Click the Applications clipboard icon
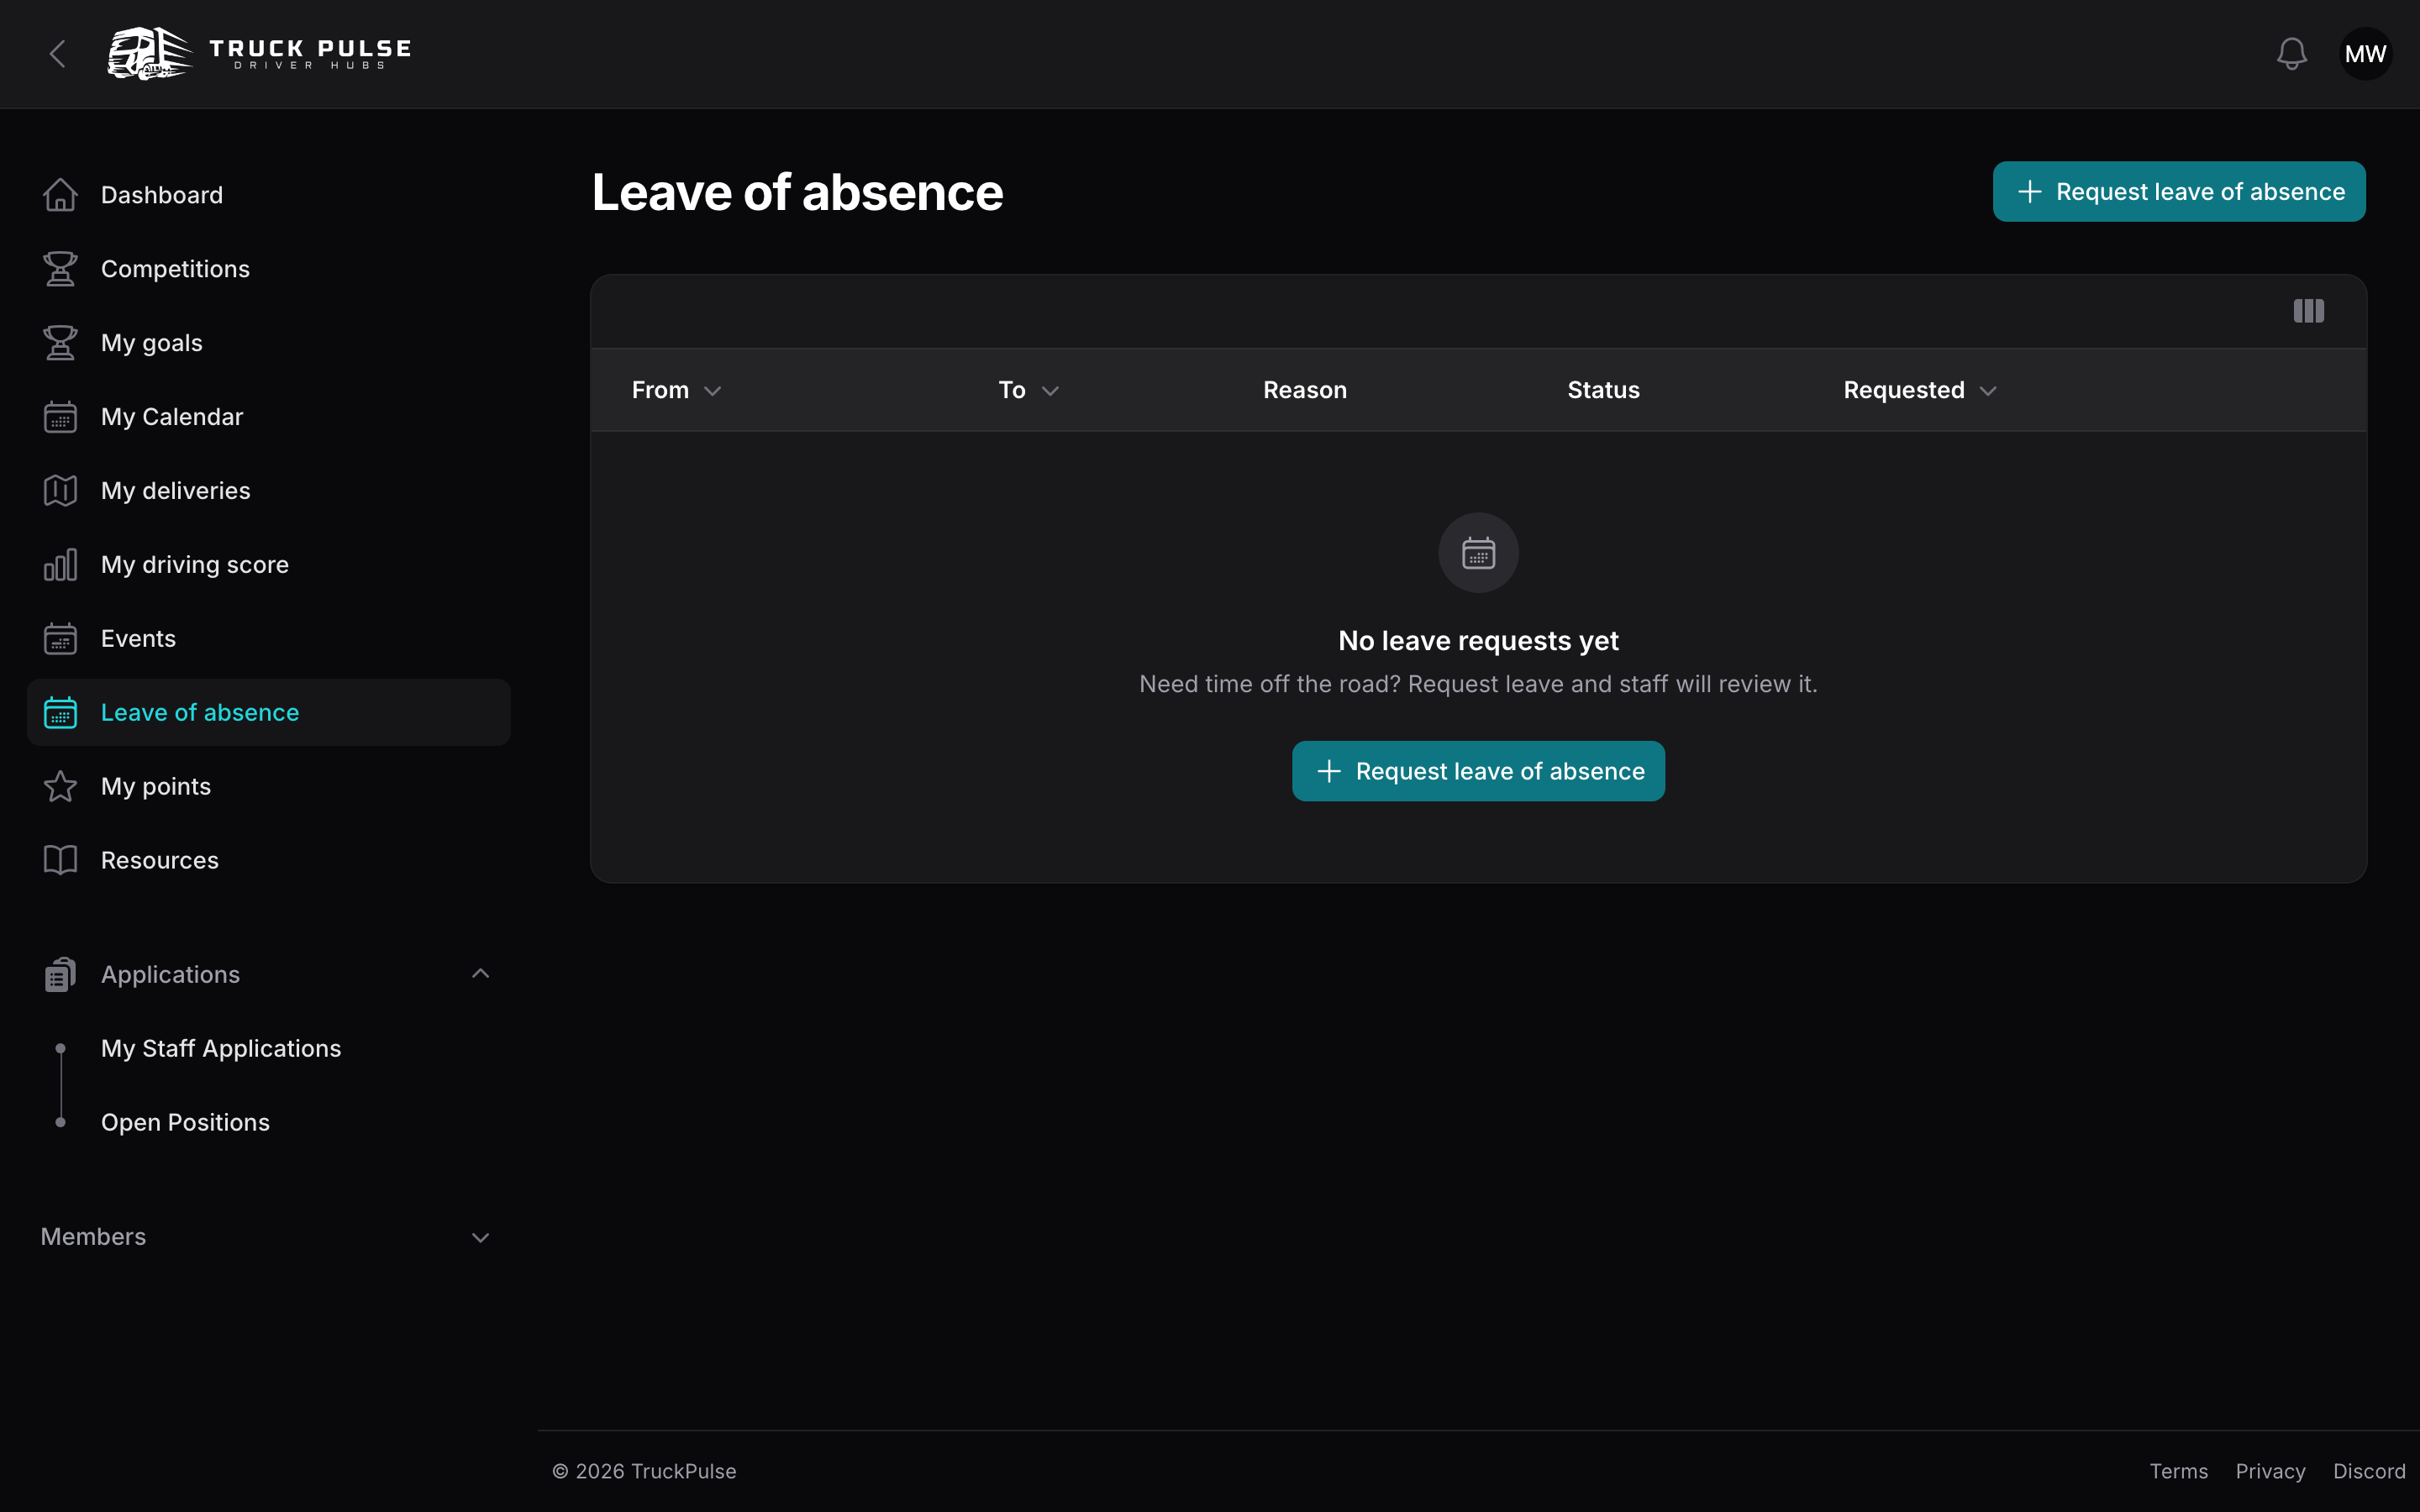The height and width of the screenshot is (1512, 2420). pyautogui.click(x=60, y=975)
